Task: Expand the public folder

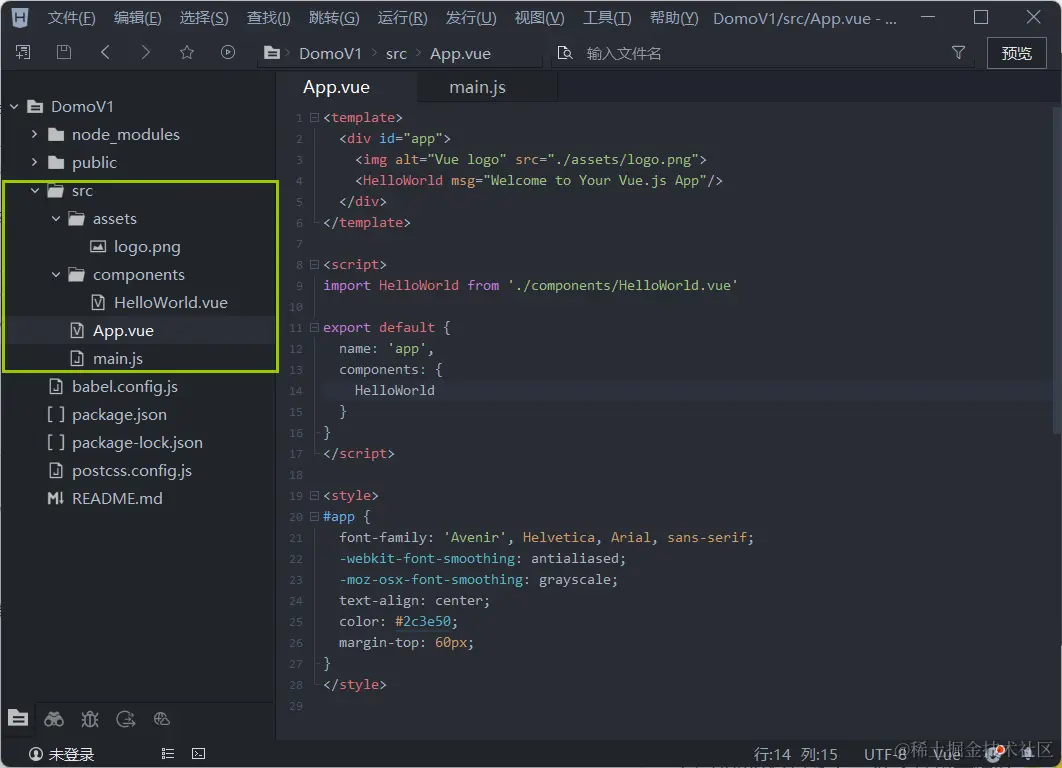Action: [35, 163]
